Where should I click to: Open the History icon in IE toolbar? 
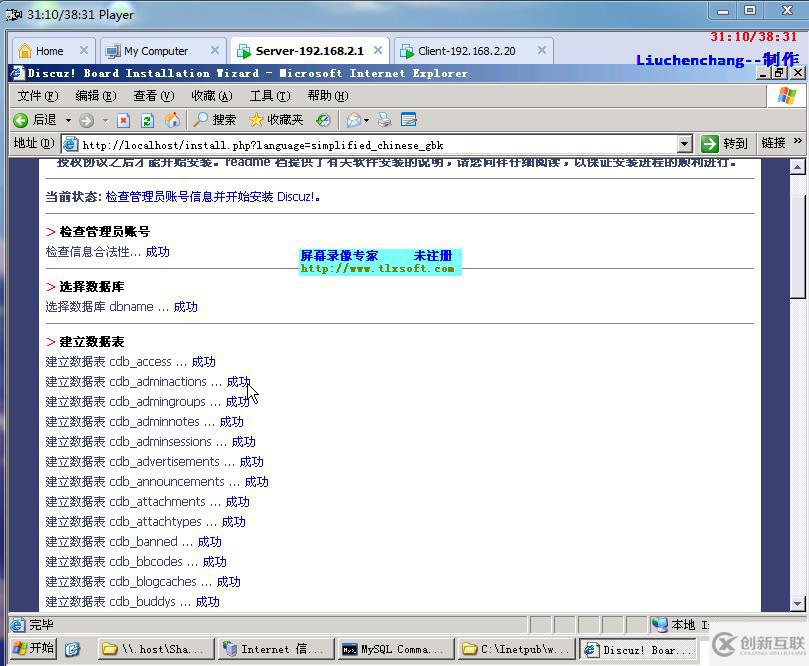pyautogui.click(x=323, y=120)
